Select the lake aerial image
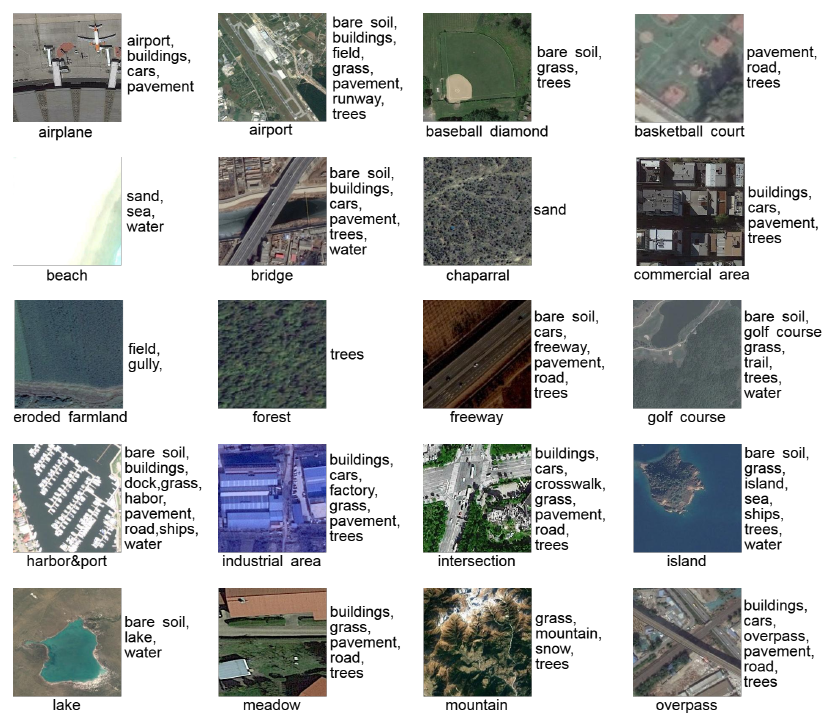 pos(67,642)
